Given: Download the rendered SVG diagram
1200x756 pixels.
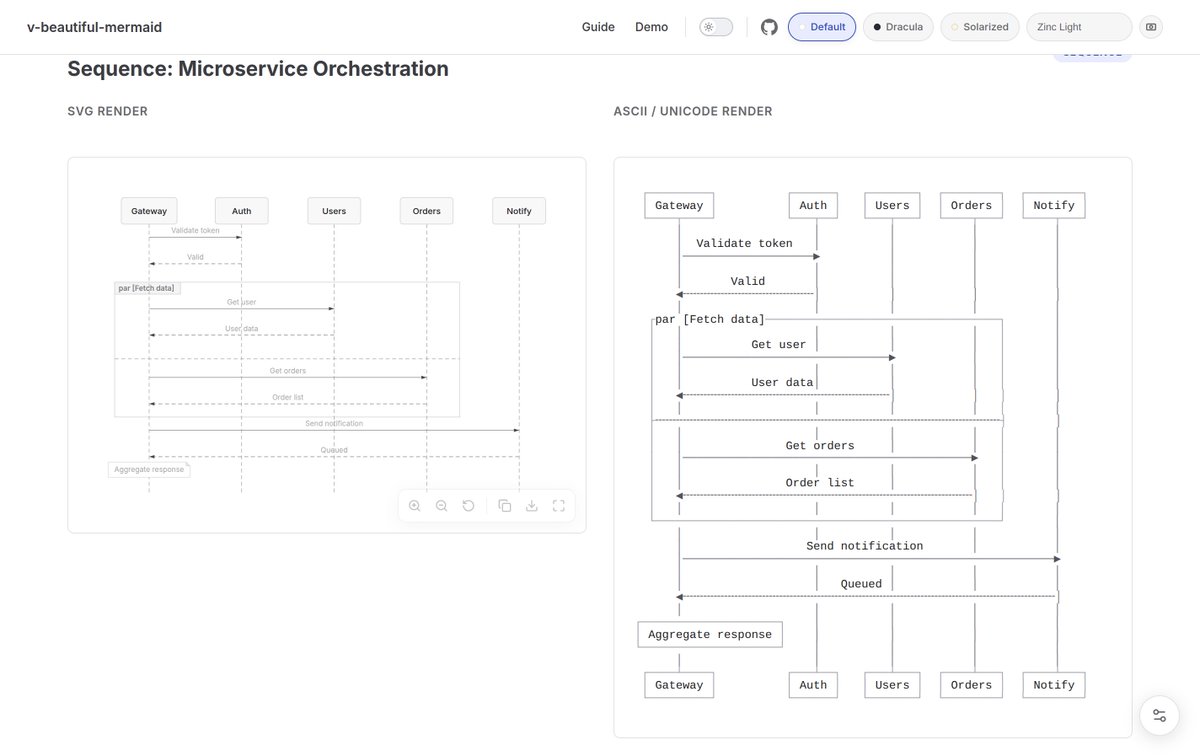Looking at the screenshot, I should [x=532, y=506].
